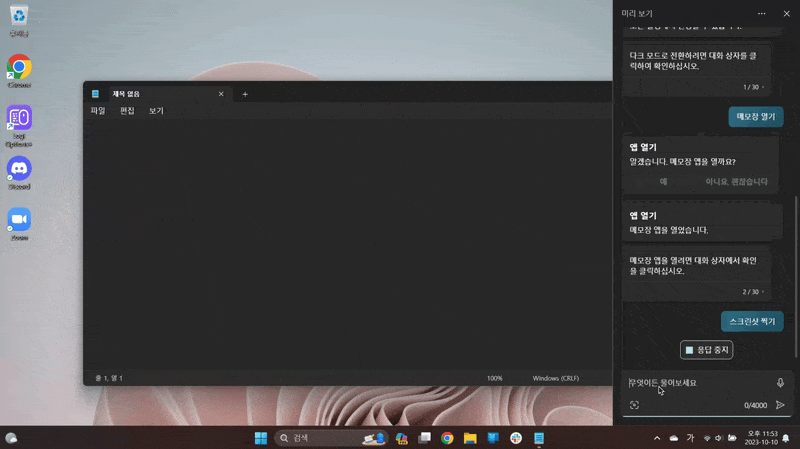Image resolution: width=800 pixels, height=449 pixels.
Task: Open the volume speaker tray icon
Action: pyautogui.click(x=719, y=438)
